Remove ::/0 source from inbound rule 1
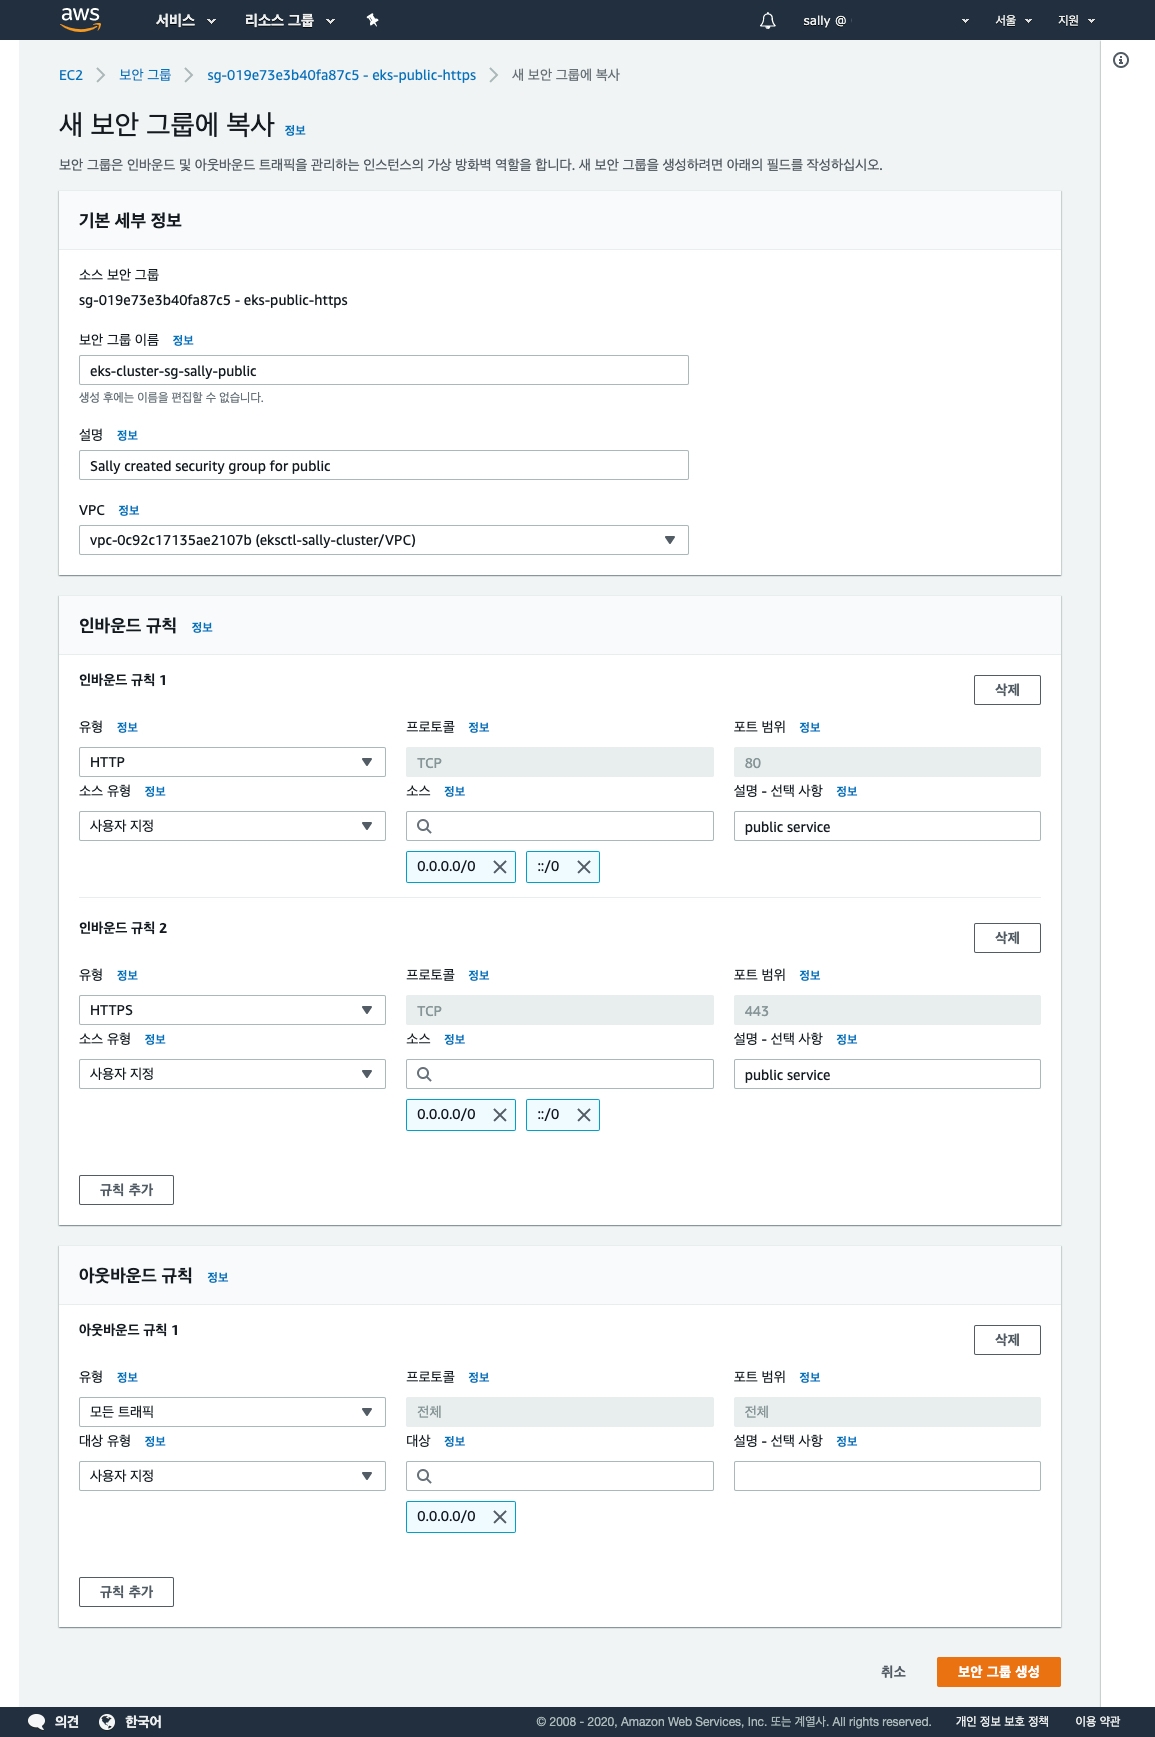Viewport: 1155px width, 1737px height. pos(584,867)
